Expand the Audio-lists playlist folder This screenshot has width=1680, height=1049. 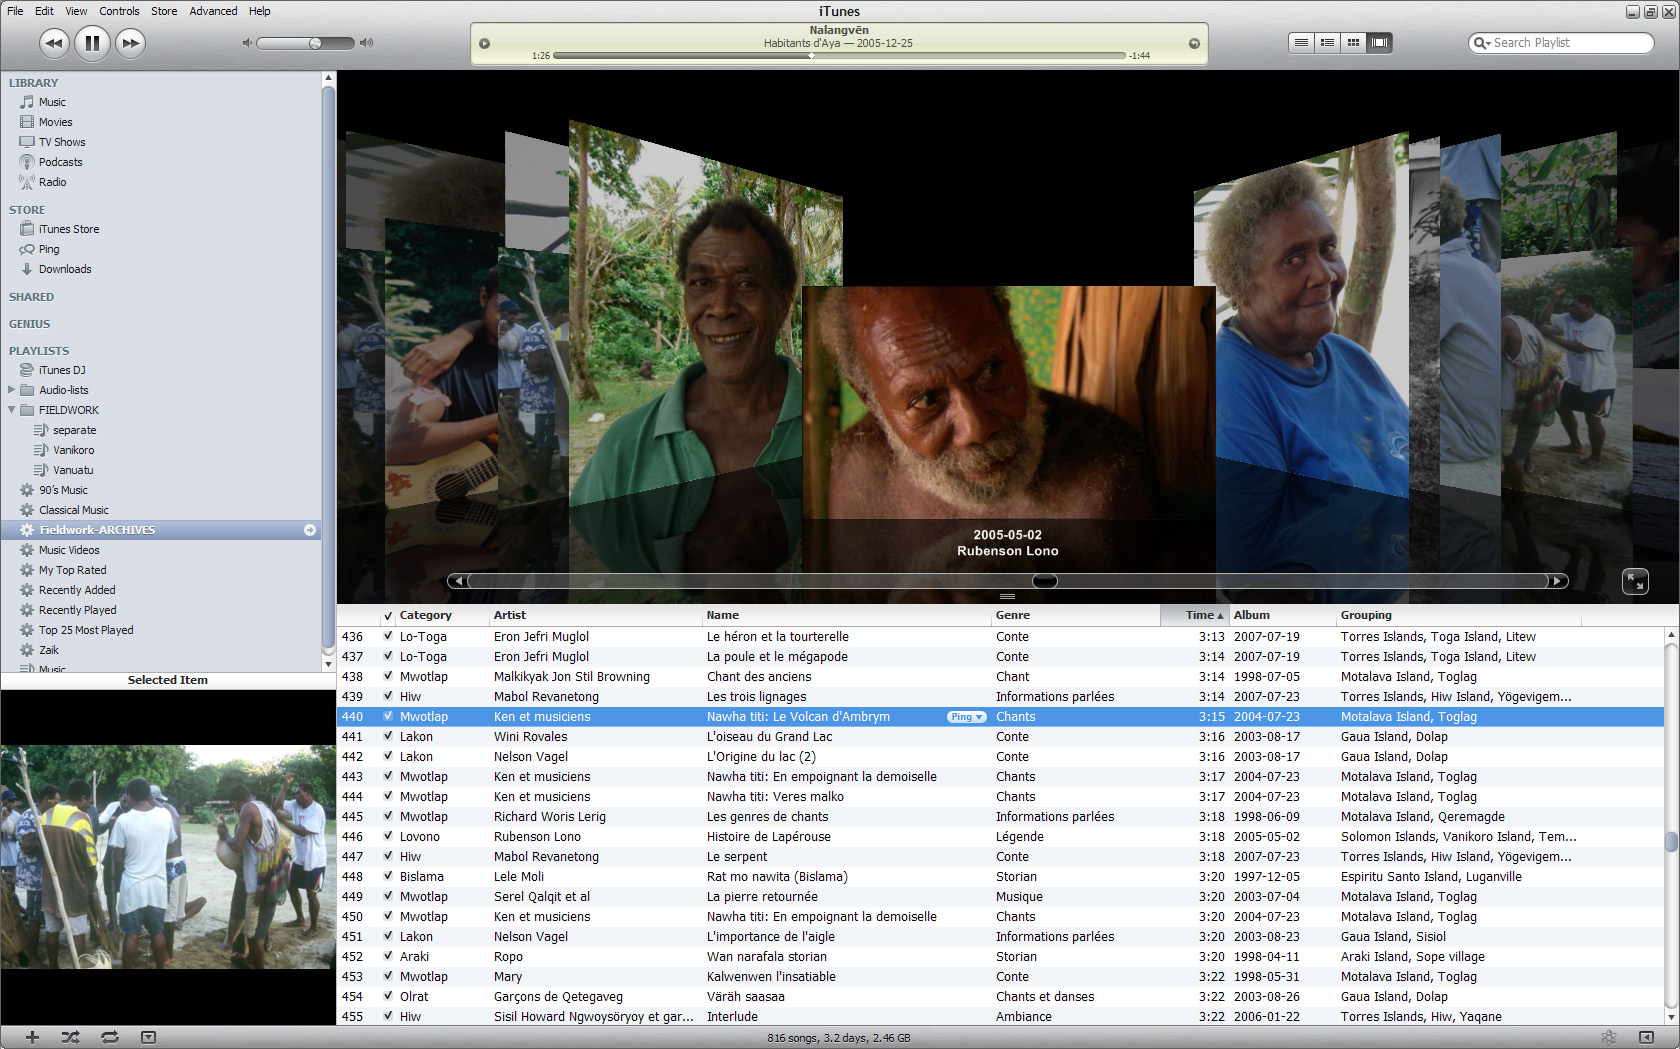(x=12, y=390)
